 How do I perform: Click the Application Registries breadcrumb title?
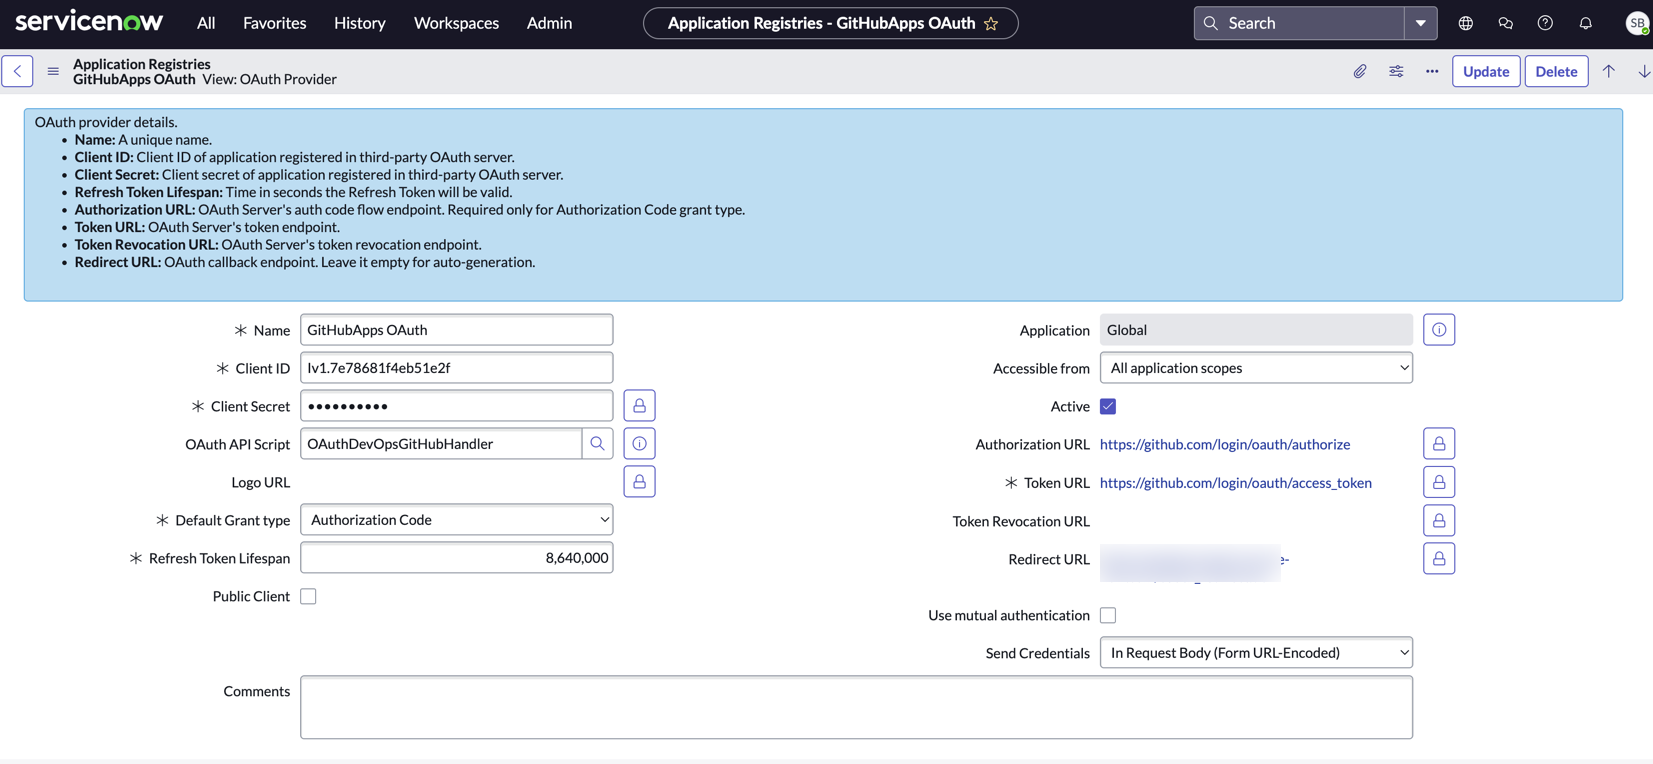142,64
